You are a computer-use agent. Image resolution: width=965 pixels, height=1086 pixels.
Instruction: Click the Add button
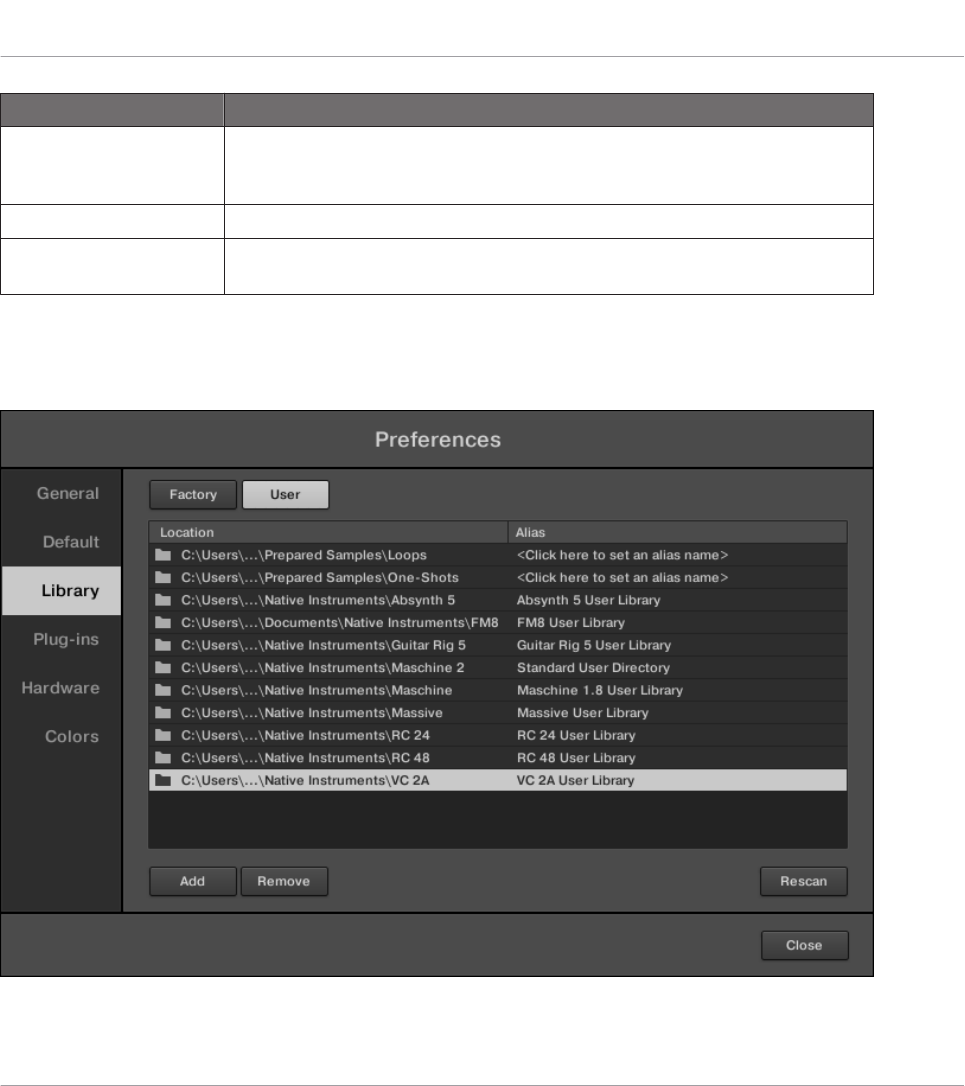coord(193,881)
